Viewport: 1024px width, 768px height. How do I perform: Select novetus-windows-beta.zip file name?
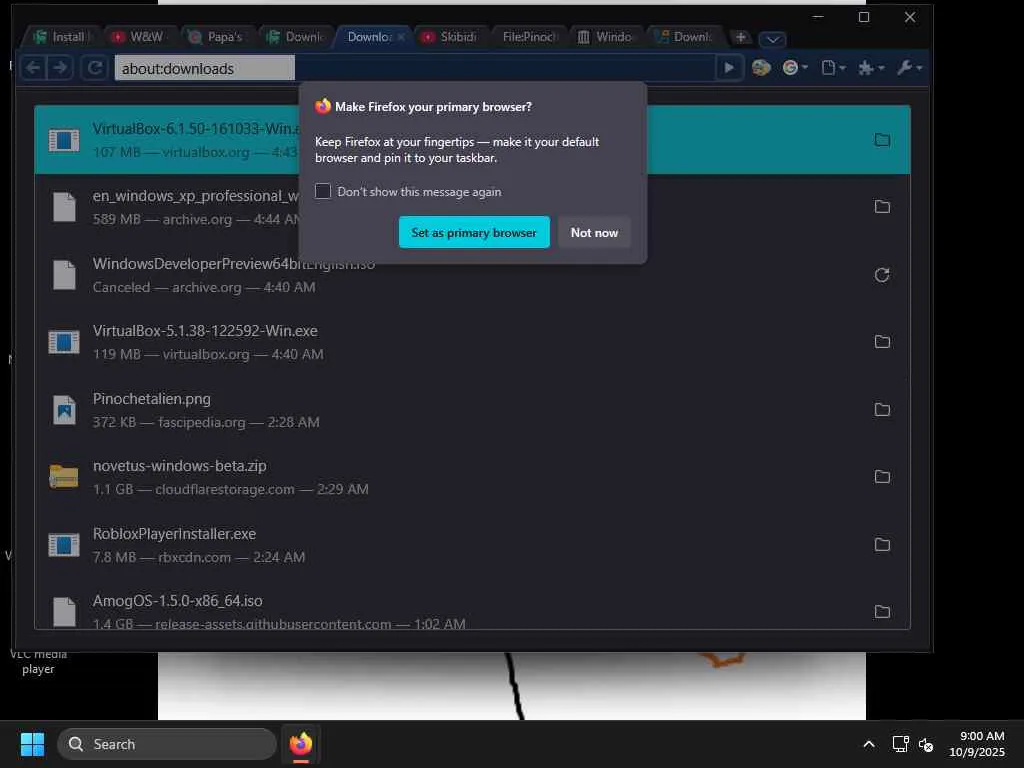pyautogui.click(x=180, y=466)
